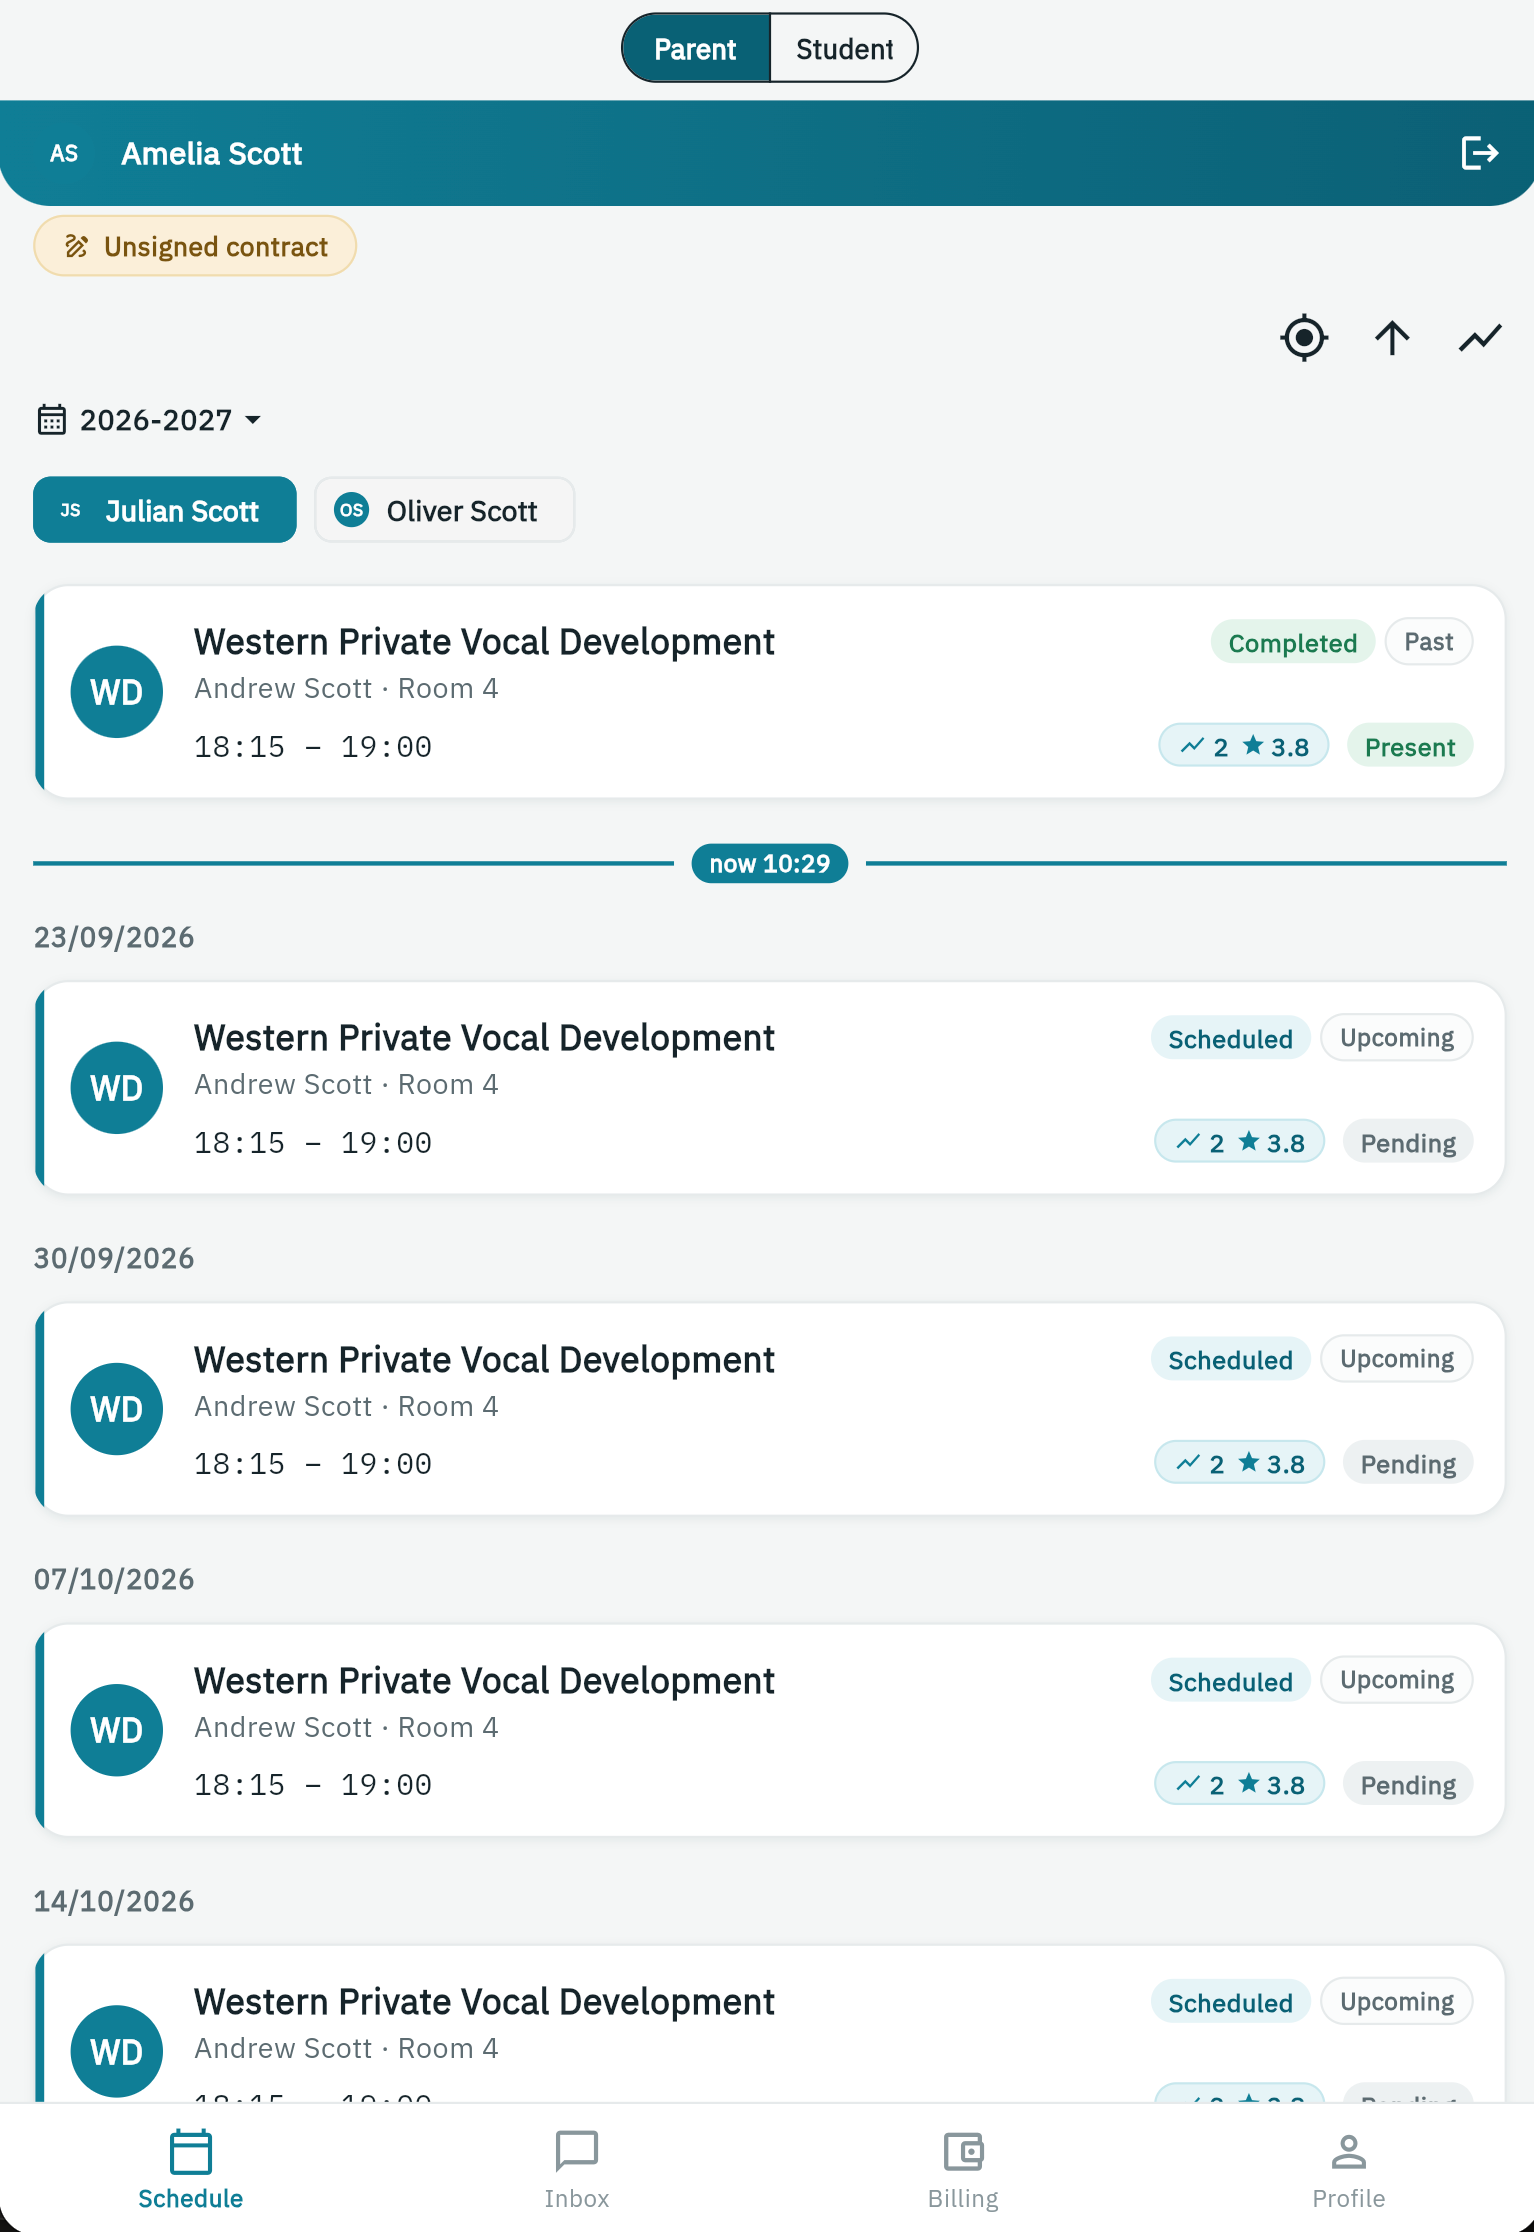Click Pending badge on 07/10/2026 lesson

[1407, 1785]
